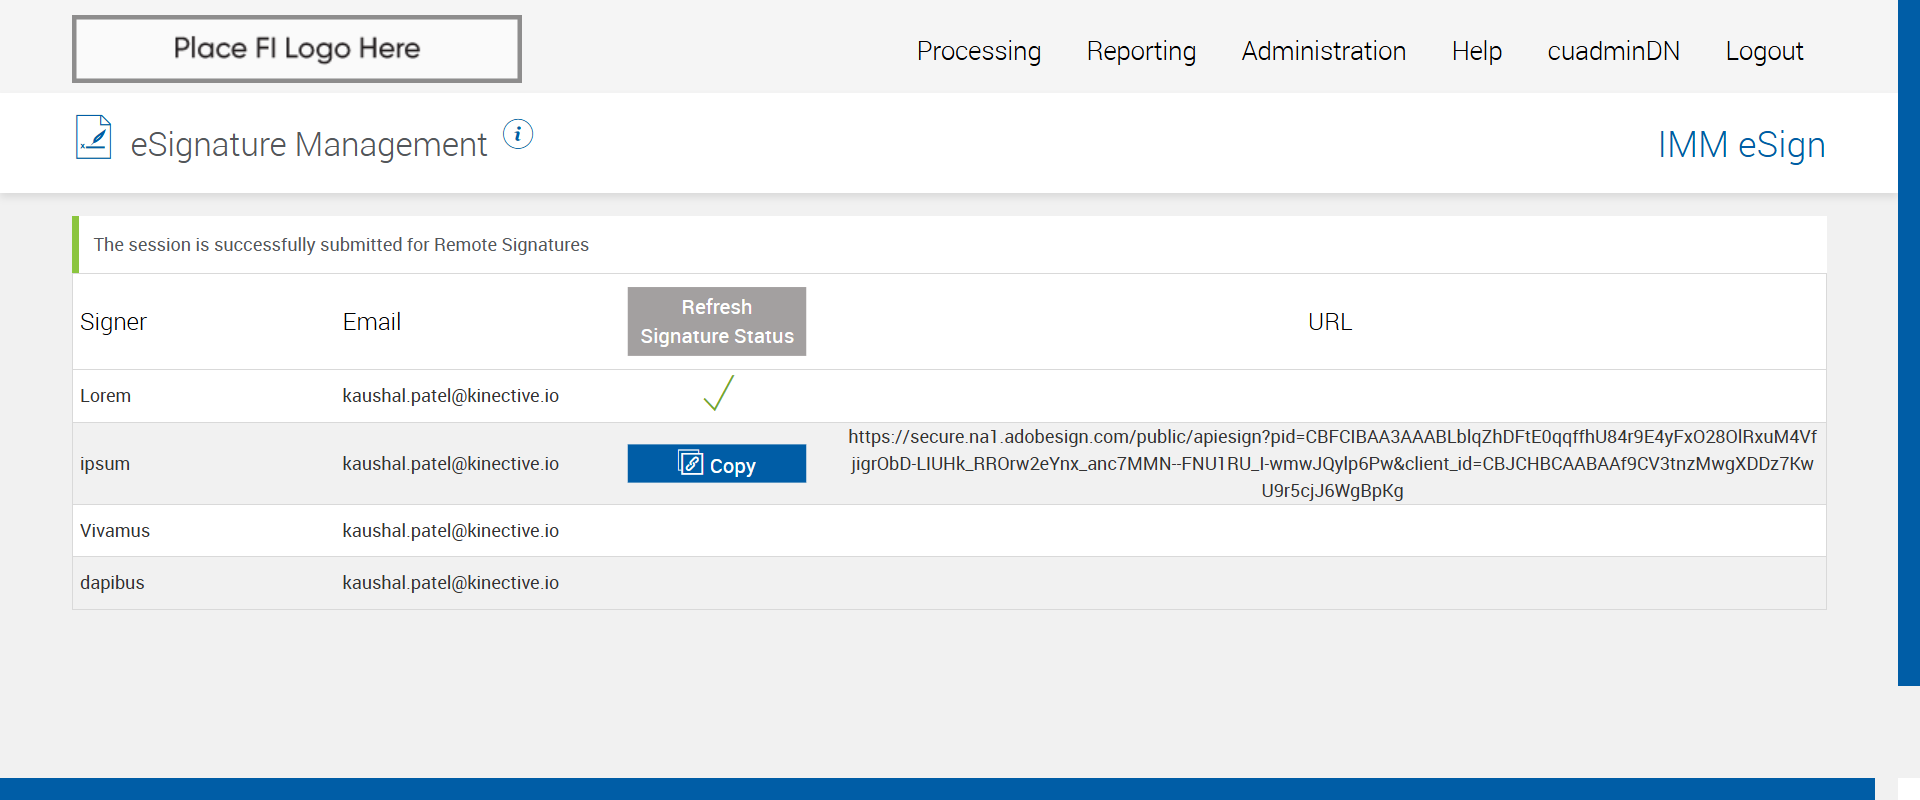
Task: Click the Adobe Sign URL text for ipsum
Action: (1331, 464)
